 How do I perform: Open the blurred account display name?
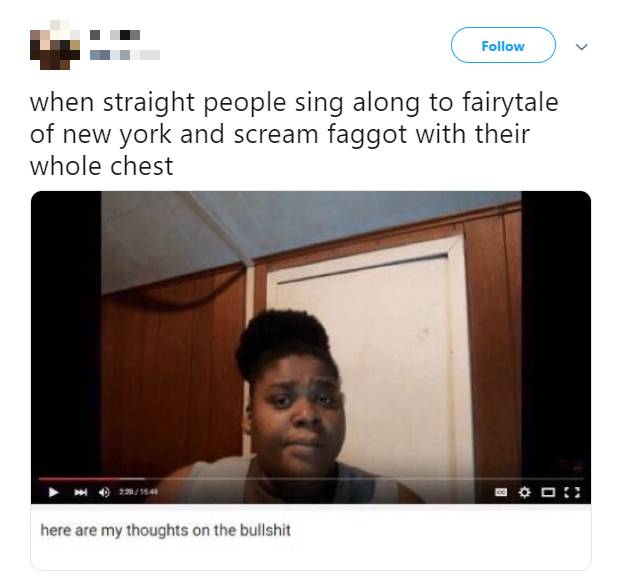(115, 35)
